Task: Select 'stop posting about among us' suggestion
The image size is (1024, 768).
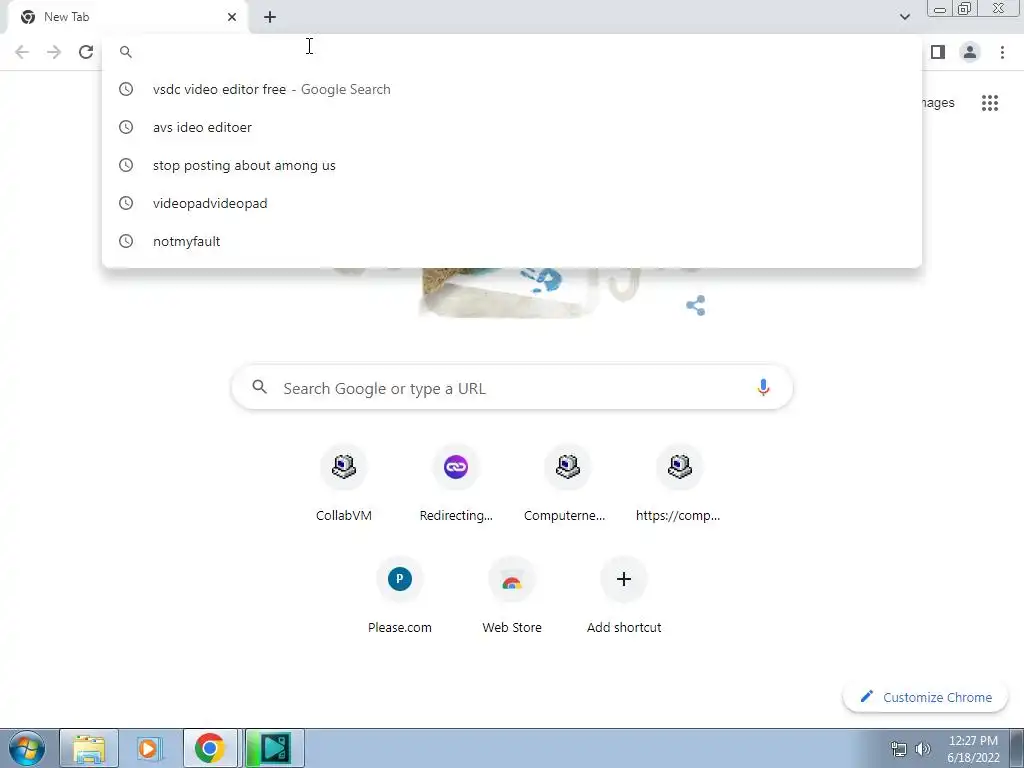Action: tap(512, 165)
